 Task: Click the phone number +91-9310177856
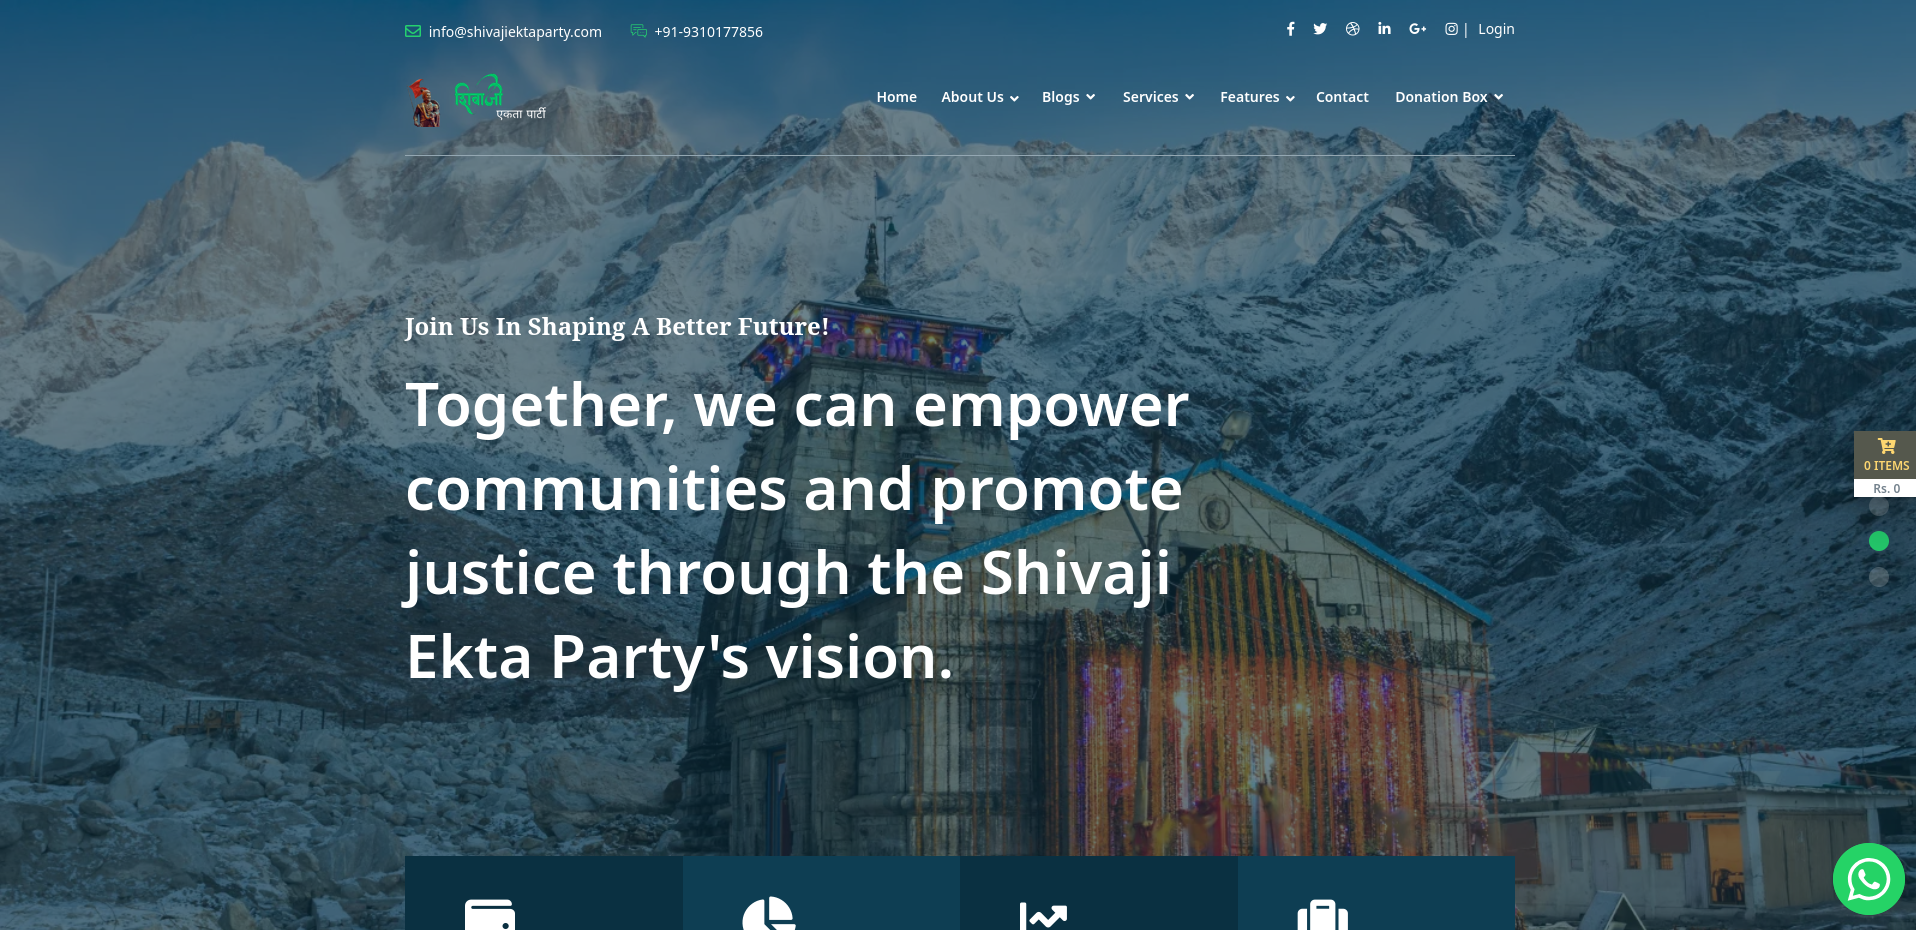(x=708, y=32)
